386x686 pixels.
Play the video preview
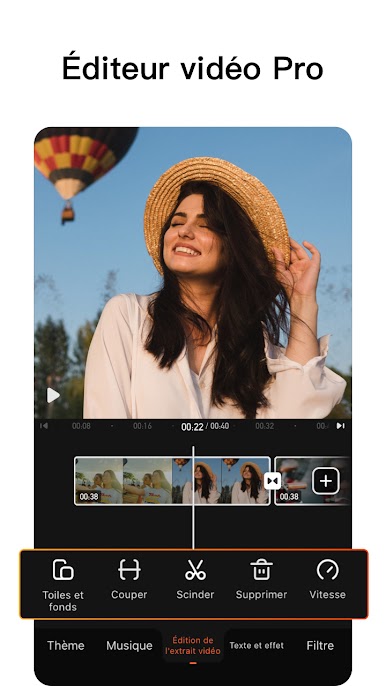tap(53, 395)
